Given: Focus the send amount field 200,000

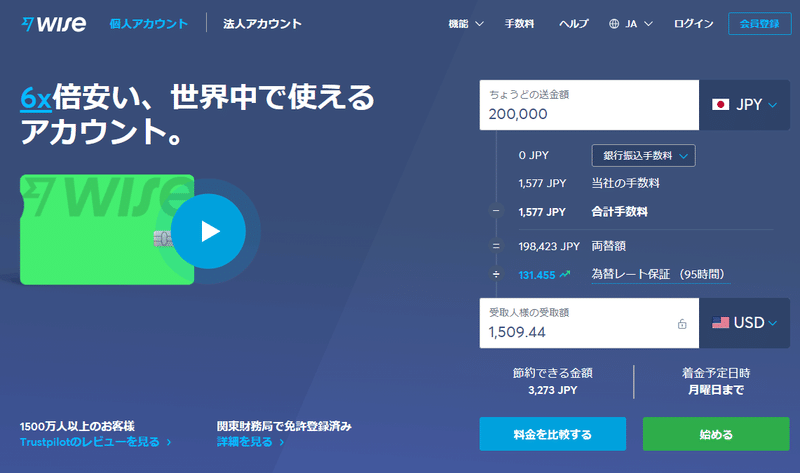Looking at the screenshot, I should (589, 105).
